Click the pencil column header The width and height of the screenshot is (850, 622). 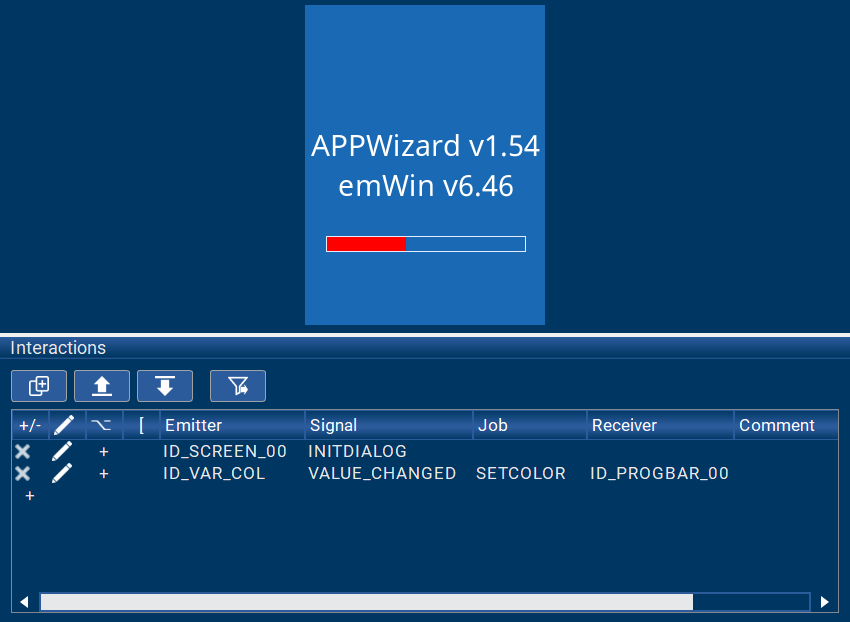(67, 425)
